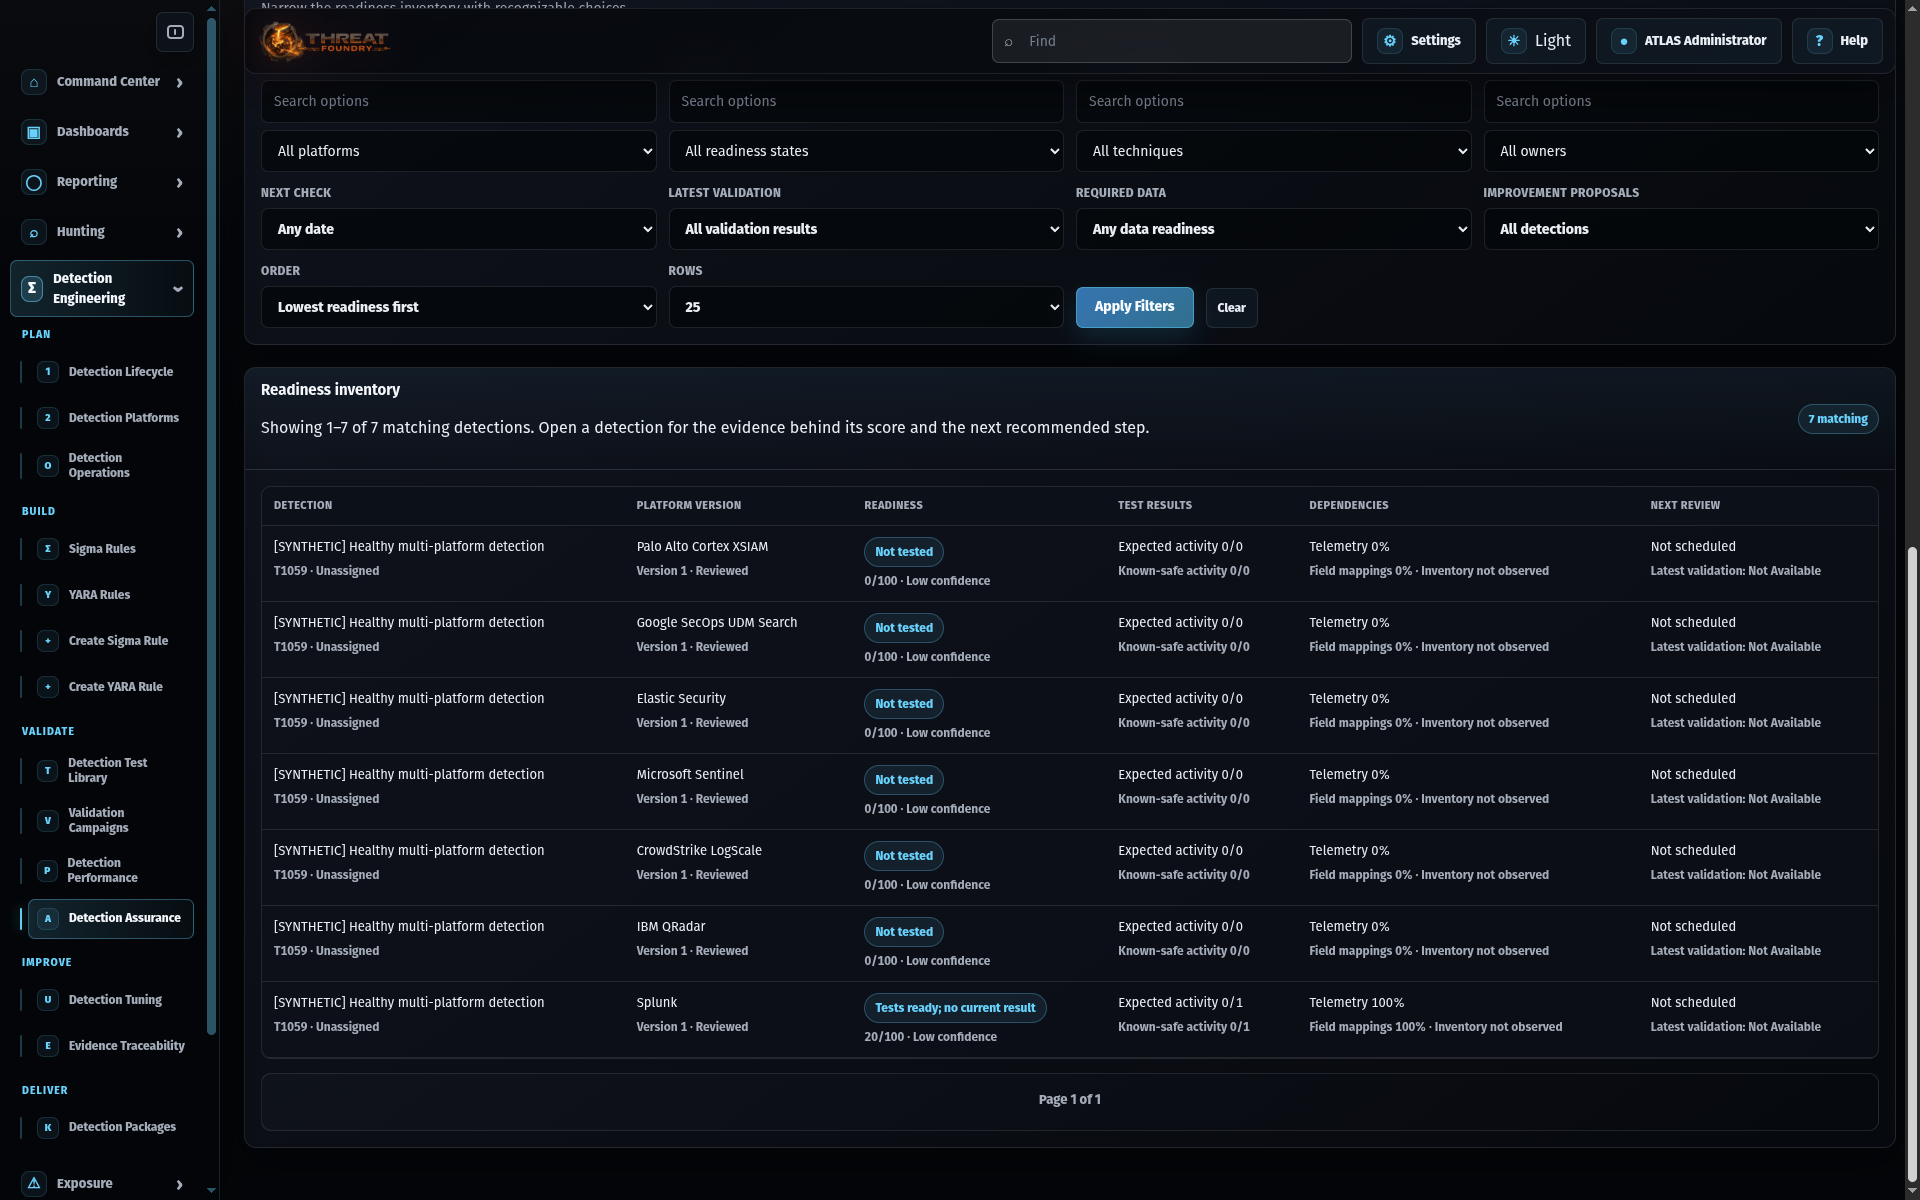Click the Apply Filters button
This screenshot has height=1200, width=1920.
[1134, 307]
